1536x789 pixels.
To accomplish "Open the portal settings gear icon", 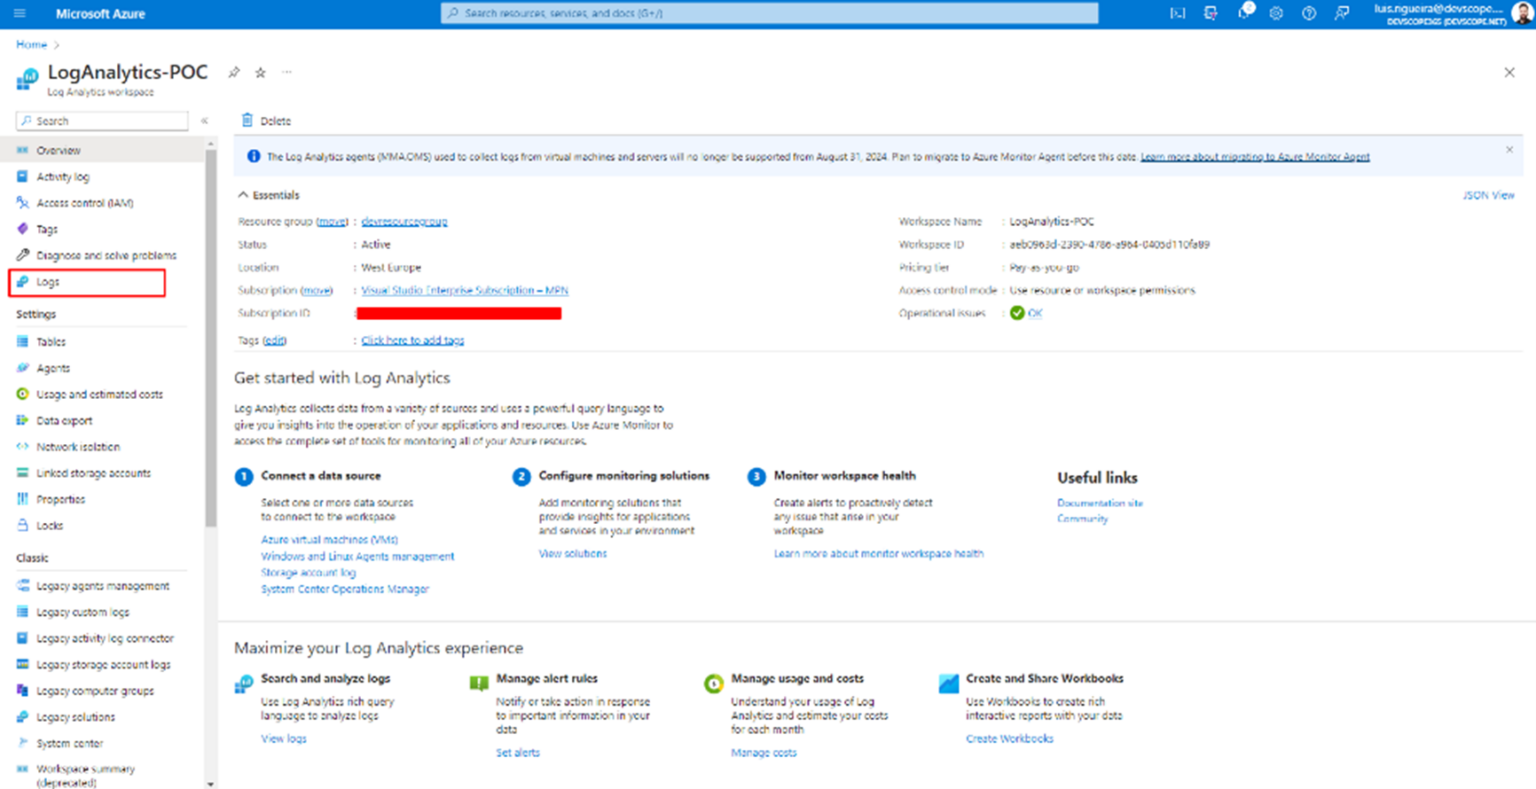I will [1276, 14].
